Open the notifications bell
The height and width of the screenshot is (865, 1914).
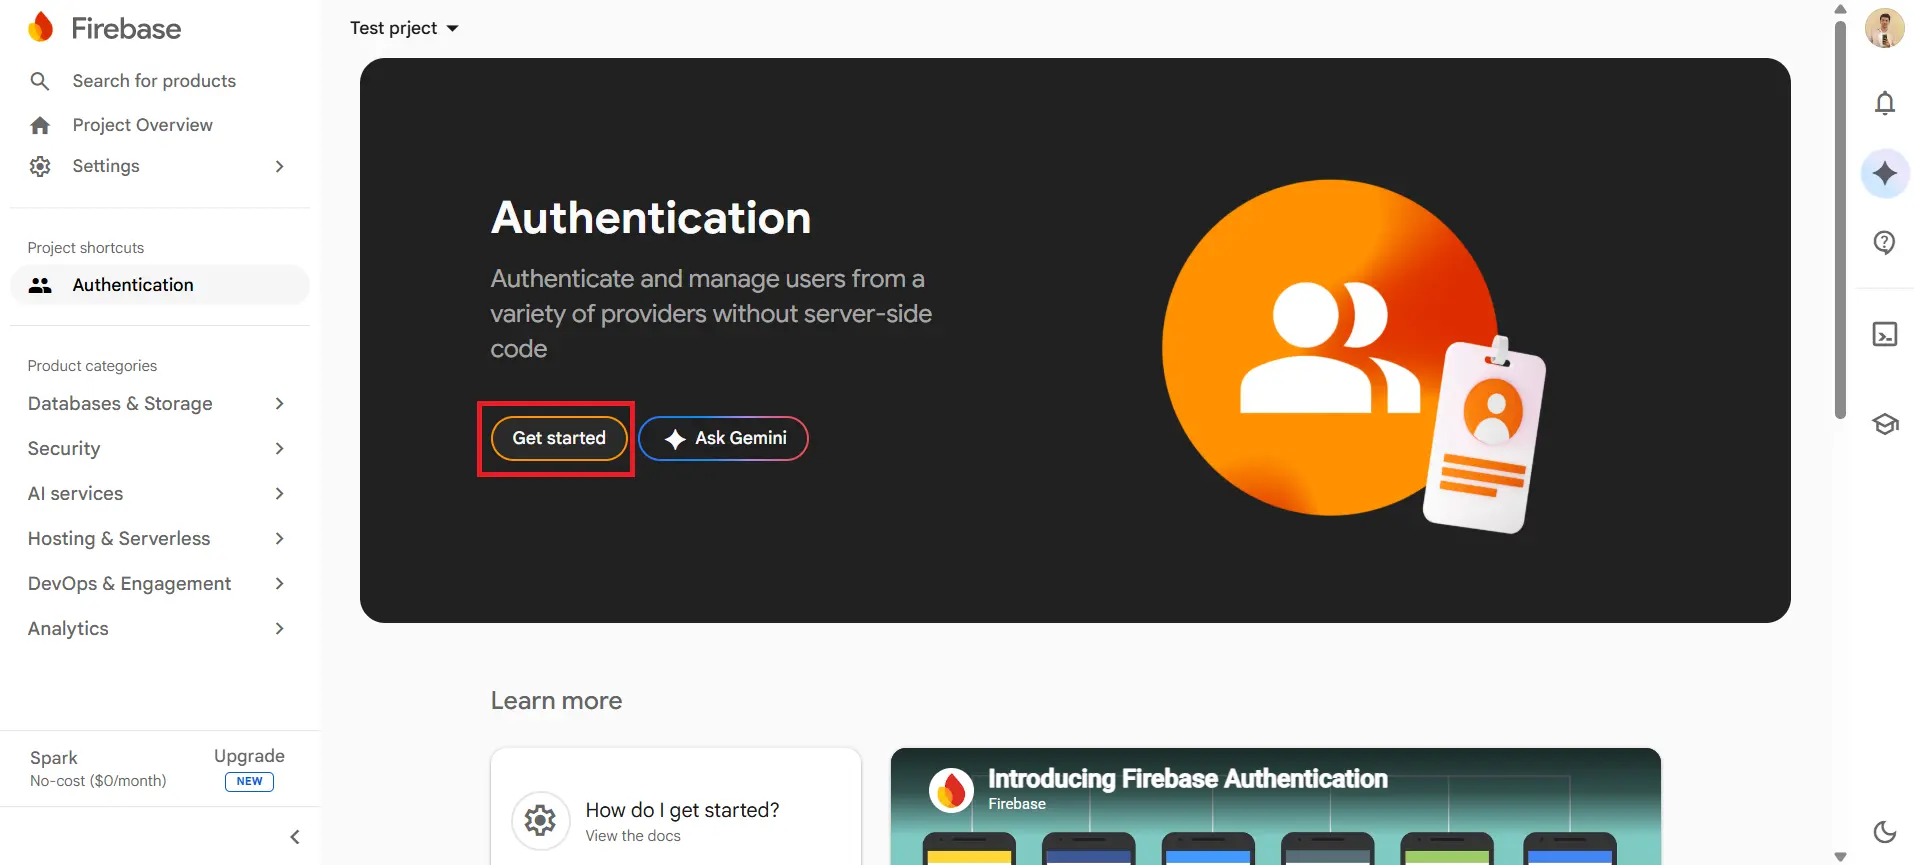coord(1885,103)
